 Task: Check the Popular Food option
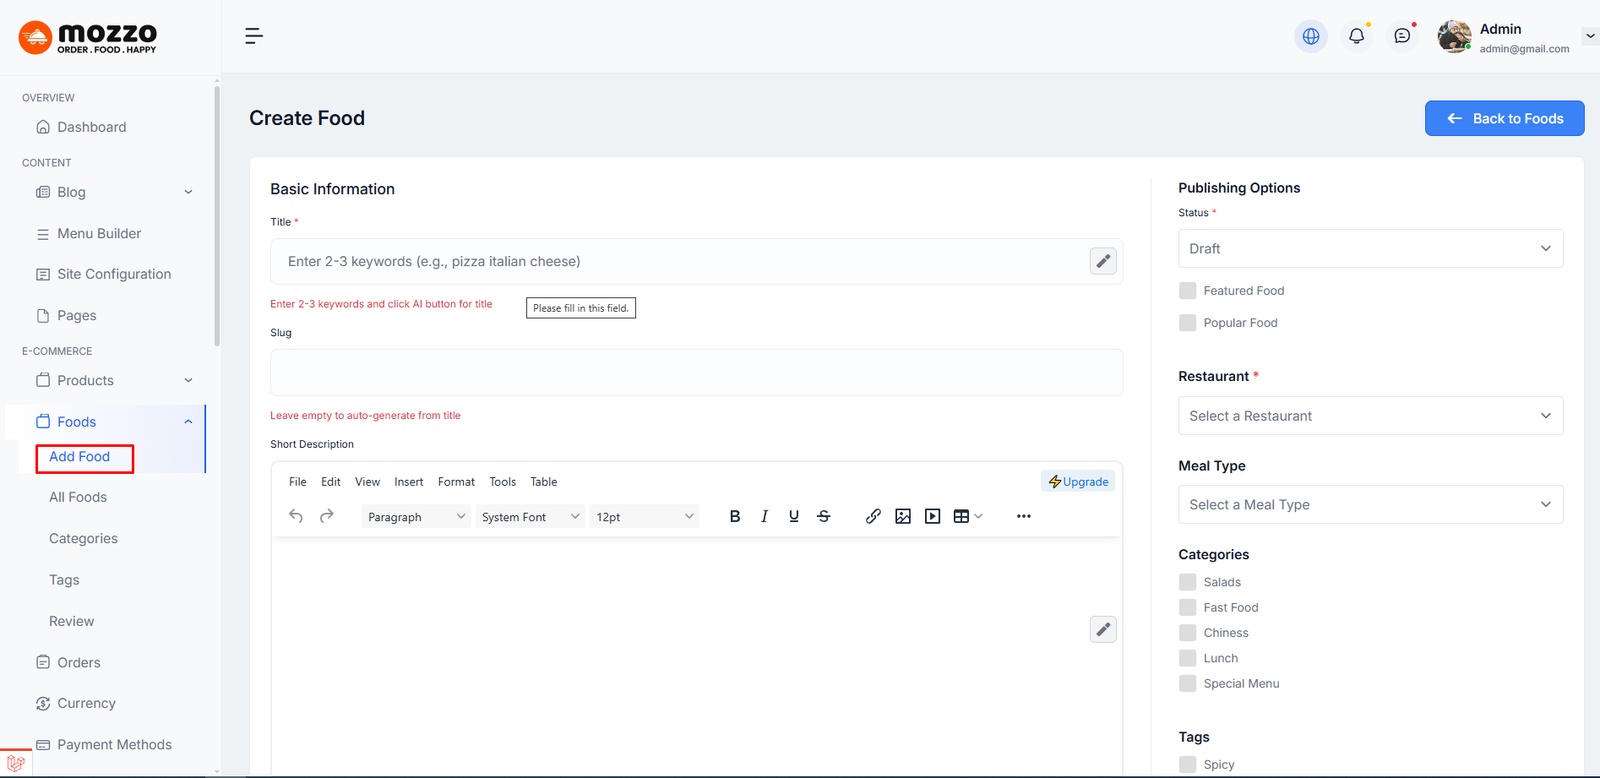tap(1187, 323)
